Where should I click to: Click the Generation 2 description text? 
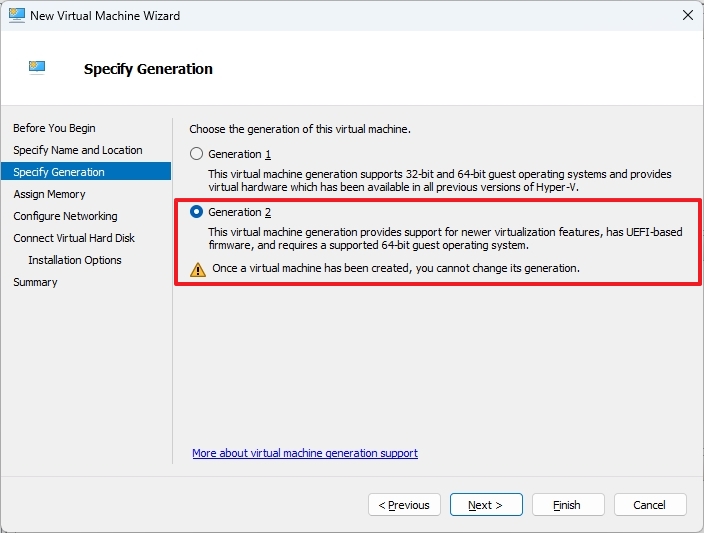coord(445,239)
